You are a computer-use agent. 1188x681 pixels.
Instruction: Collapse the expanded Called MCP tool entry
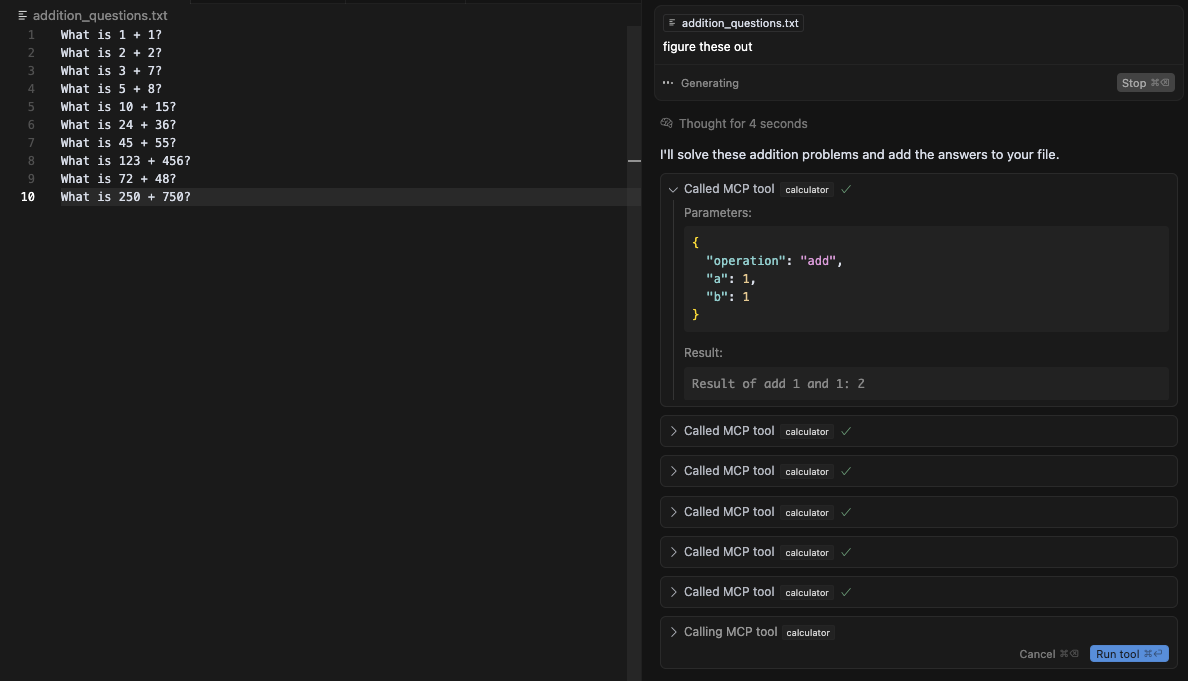(x=673, y=189)
